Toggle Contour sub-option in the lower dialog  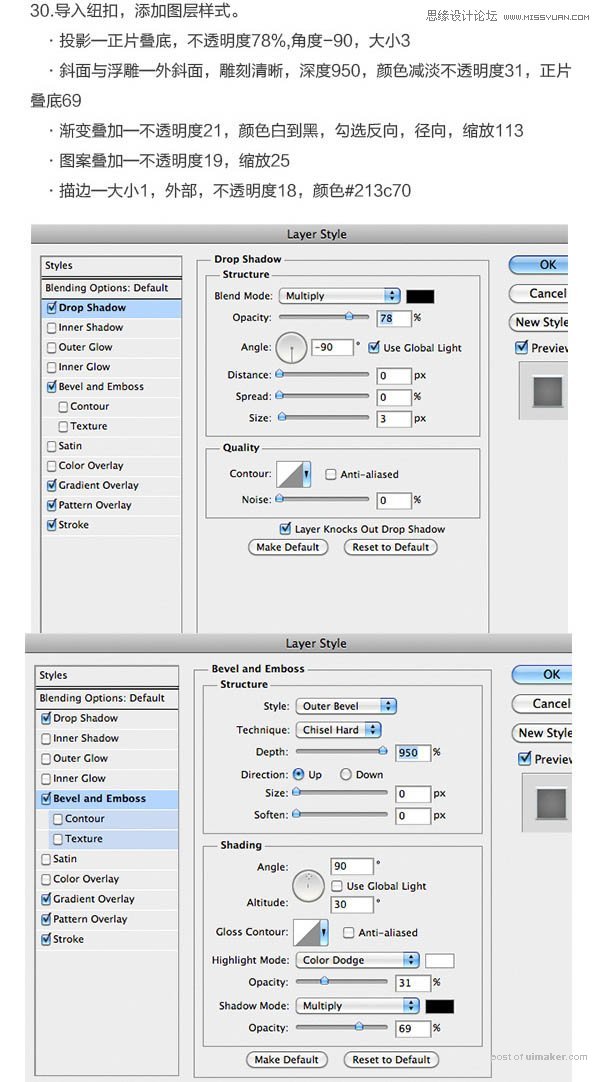(x=58, y=819)
